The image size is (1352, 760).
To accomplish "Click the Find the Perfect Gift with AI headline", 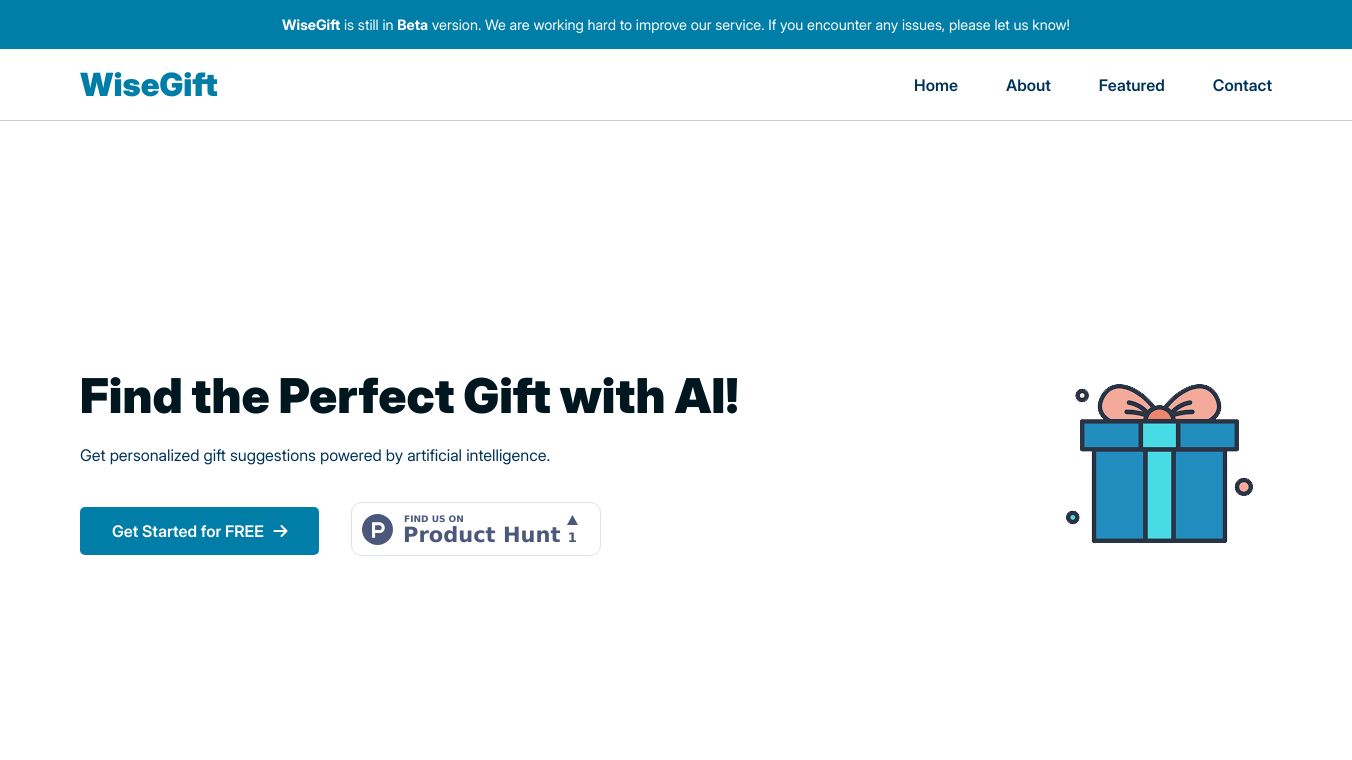I will pyautogui.click(x=409, y=396).
